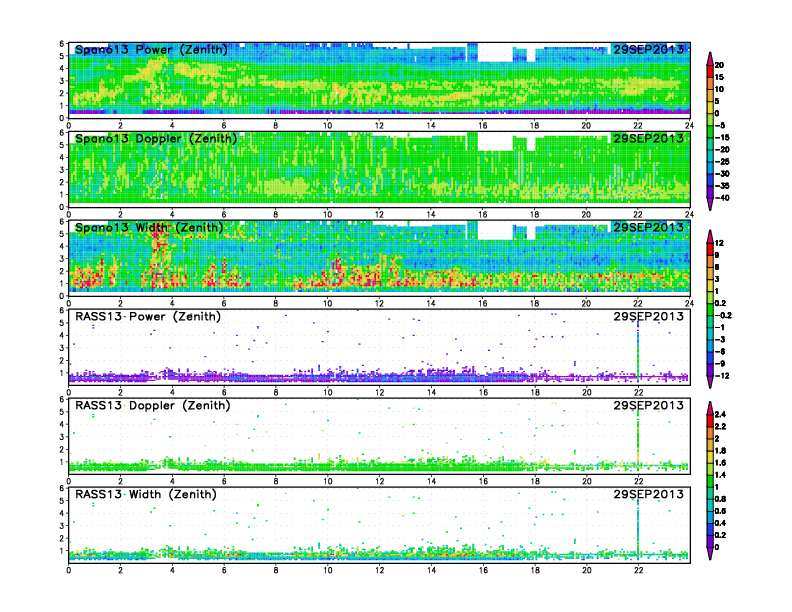The width and height of the screenshot is (792, 612).
Task: Pick the purple bottom arrow of the top colorbar
Action: pos(710,205)
